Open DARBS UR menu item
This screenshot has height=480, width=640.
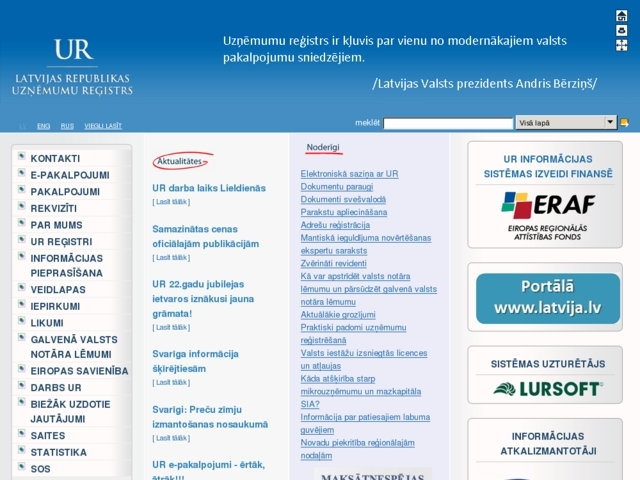[x=56, y=388]
